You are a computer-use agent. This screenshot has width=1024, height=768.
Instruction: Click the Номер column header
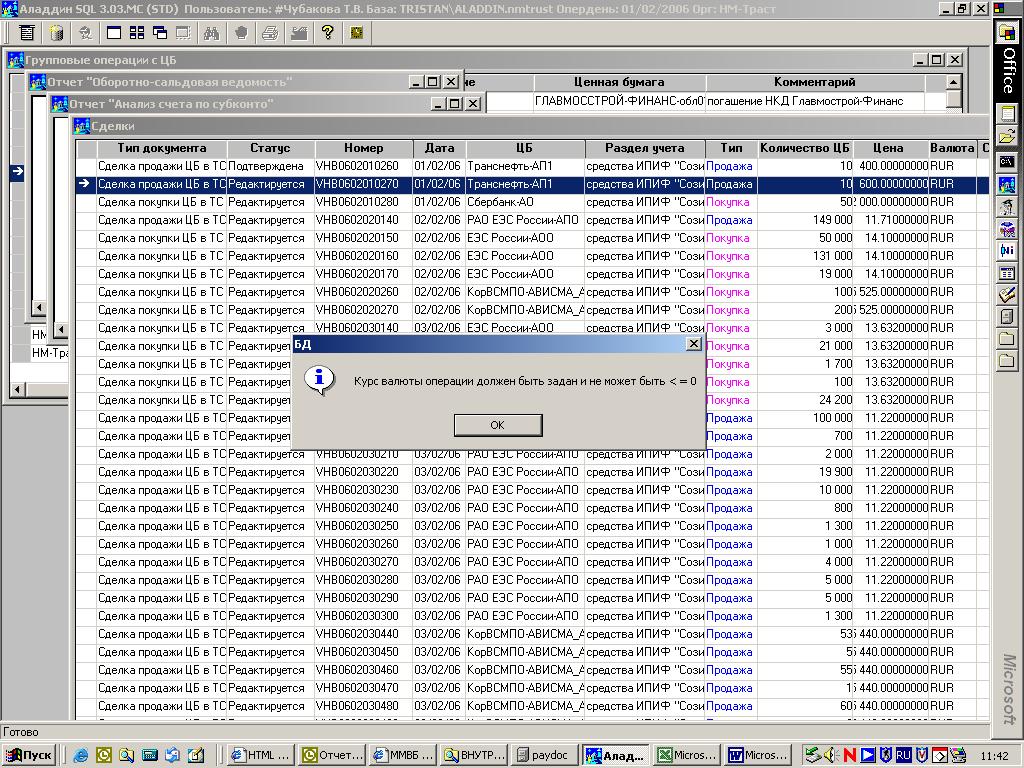pos(363,148)
